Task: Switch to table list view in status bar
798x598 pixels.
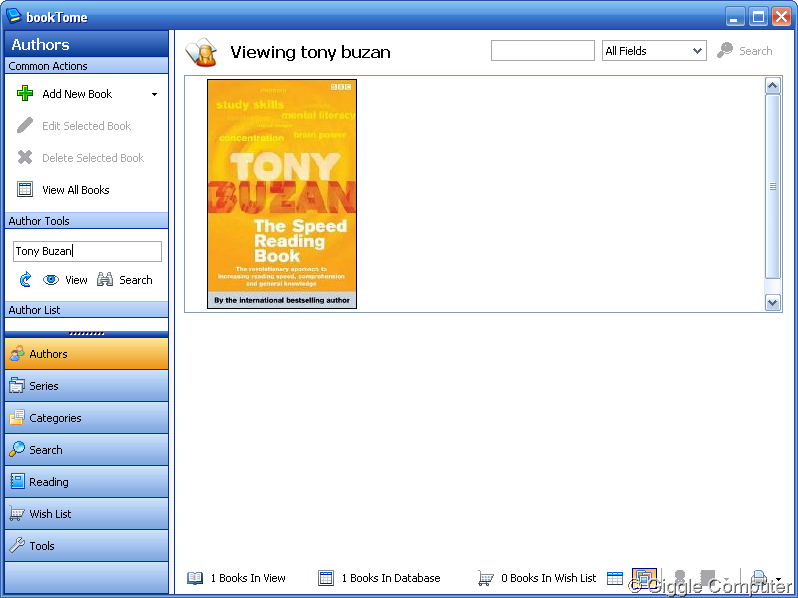Action: pos(615,578)
